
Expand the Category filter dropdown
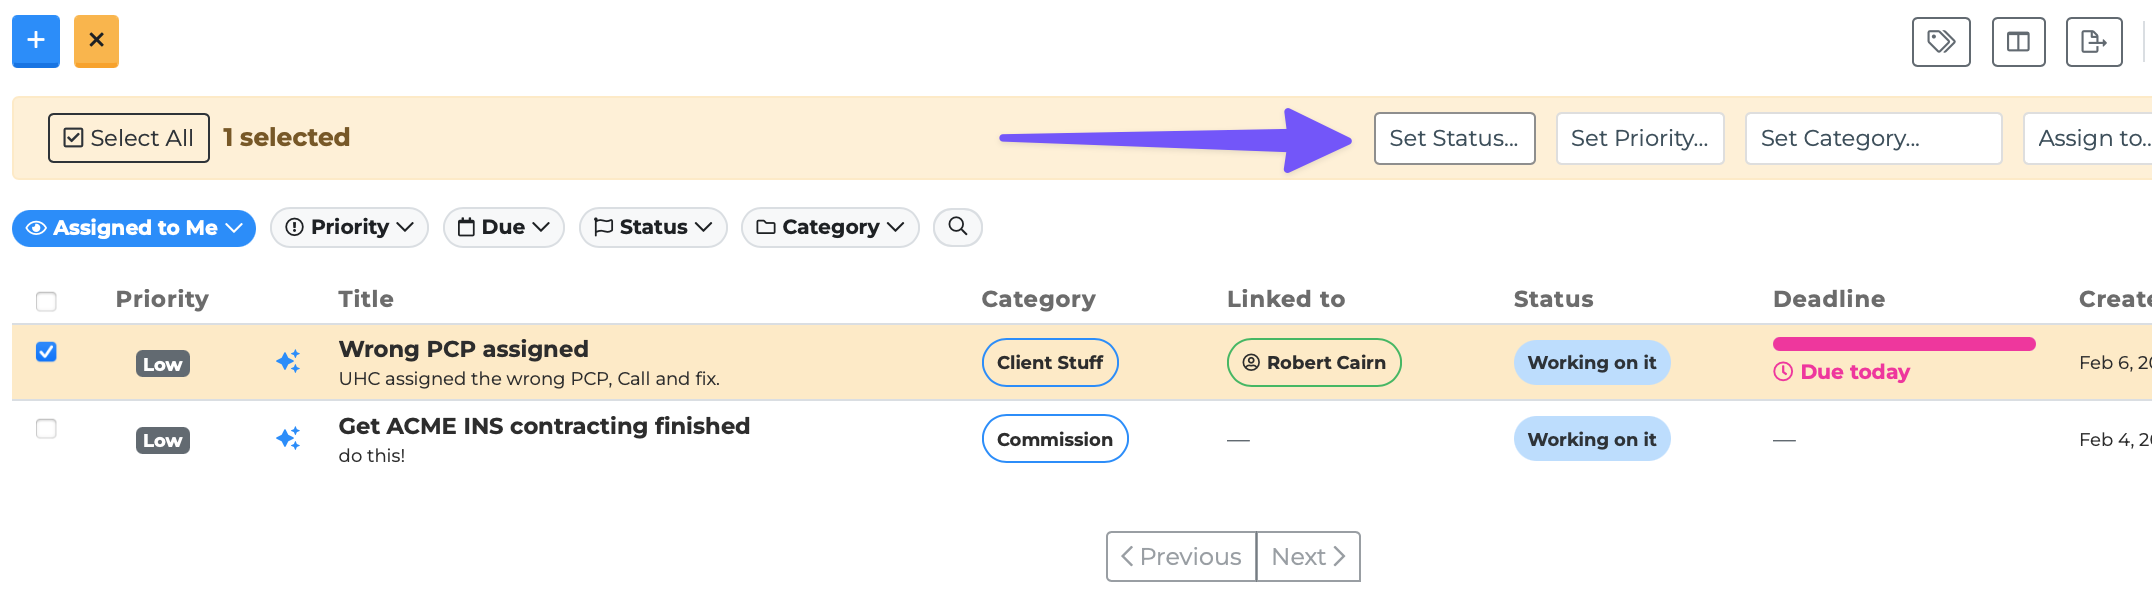coord(830,228)
